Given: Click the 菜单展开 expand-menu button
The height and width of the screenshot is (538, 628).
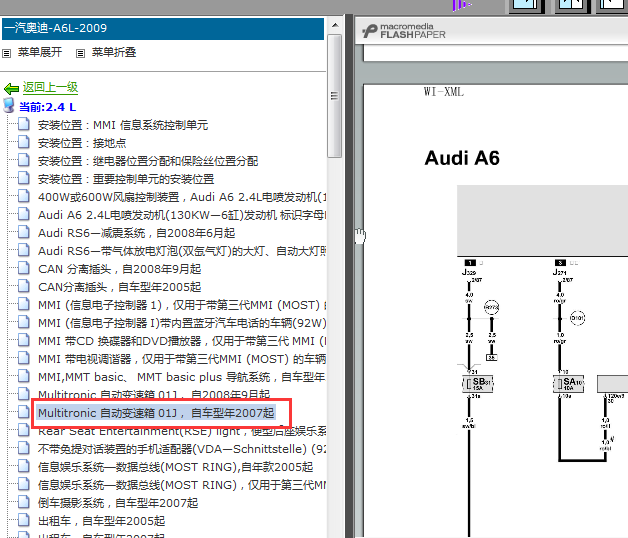Looking at the screenshot, I should click(x=32, y=52).
